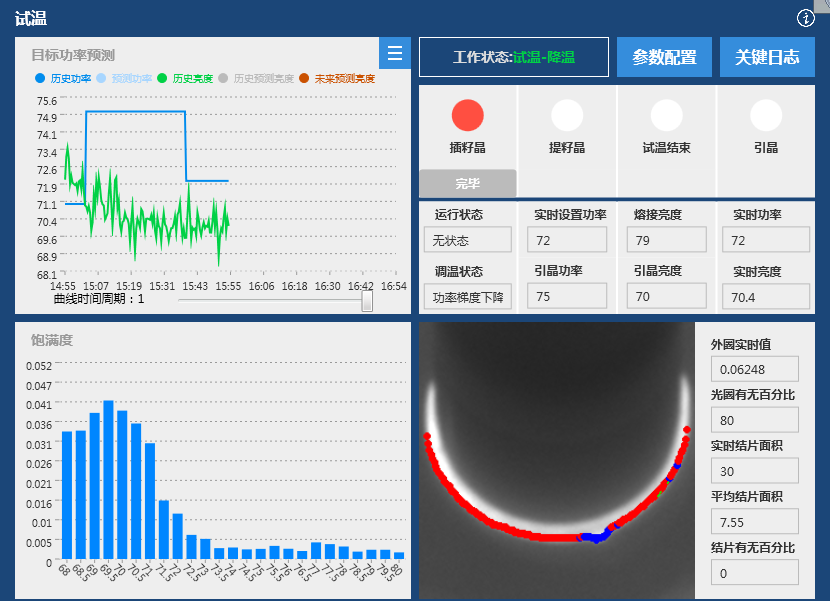This screenshot has height=601, width=830.
Task: Open the chart hamburger menu
Action: pos(395,54)
